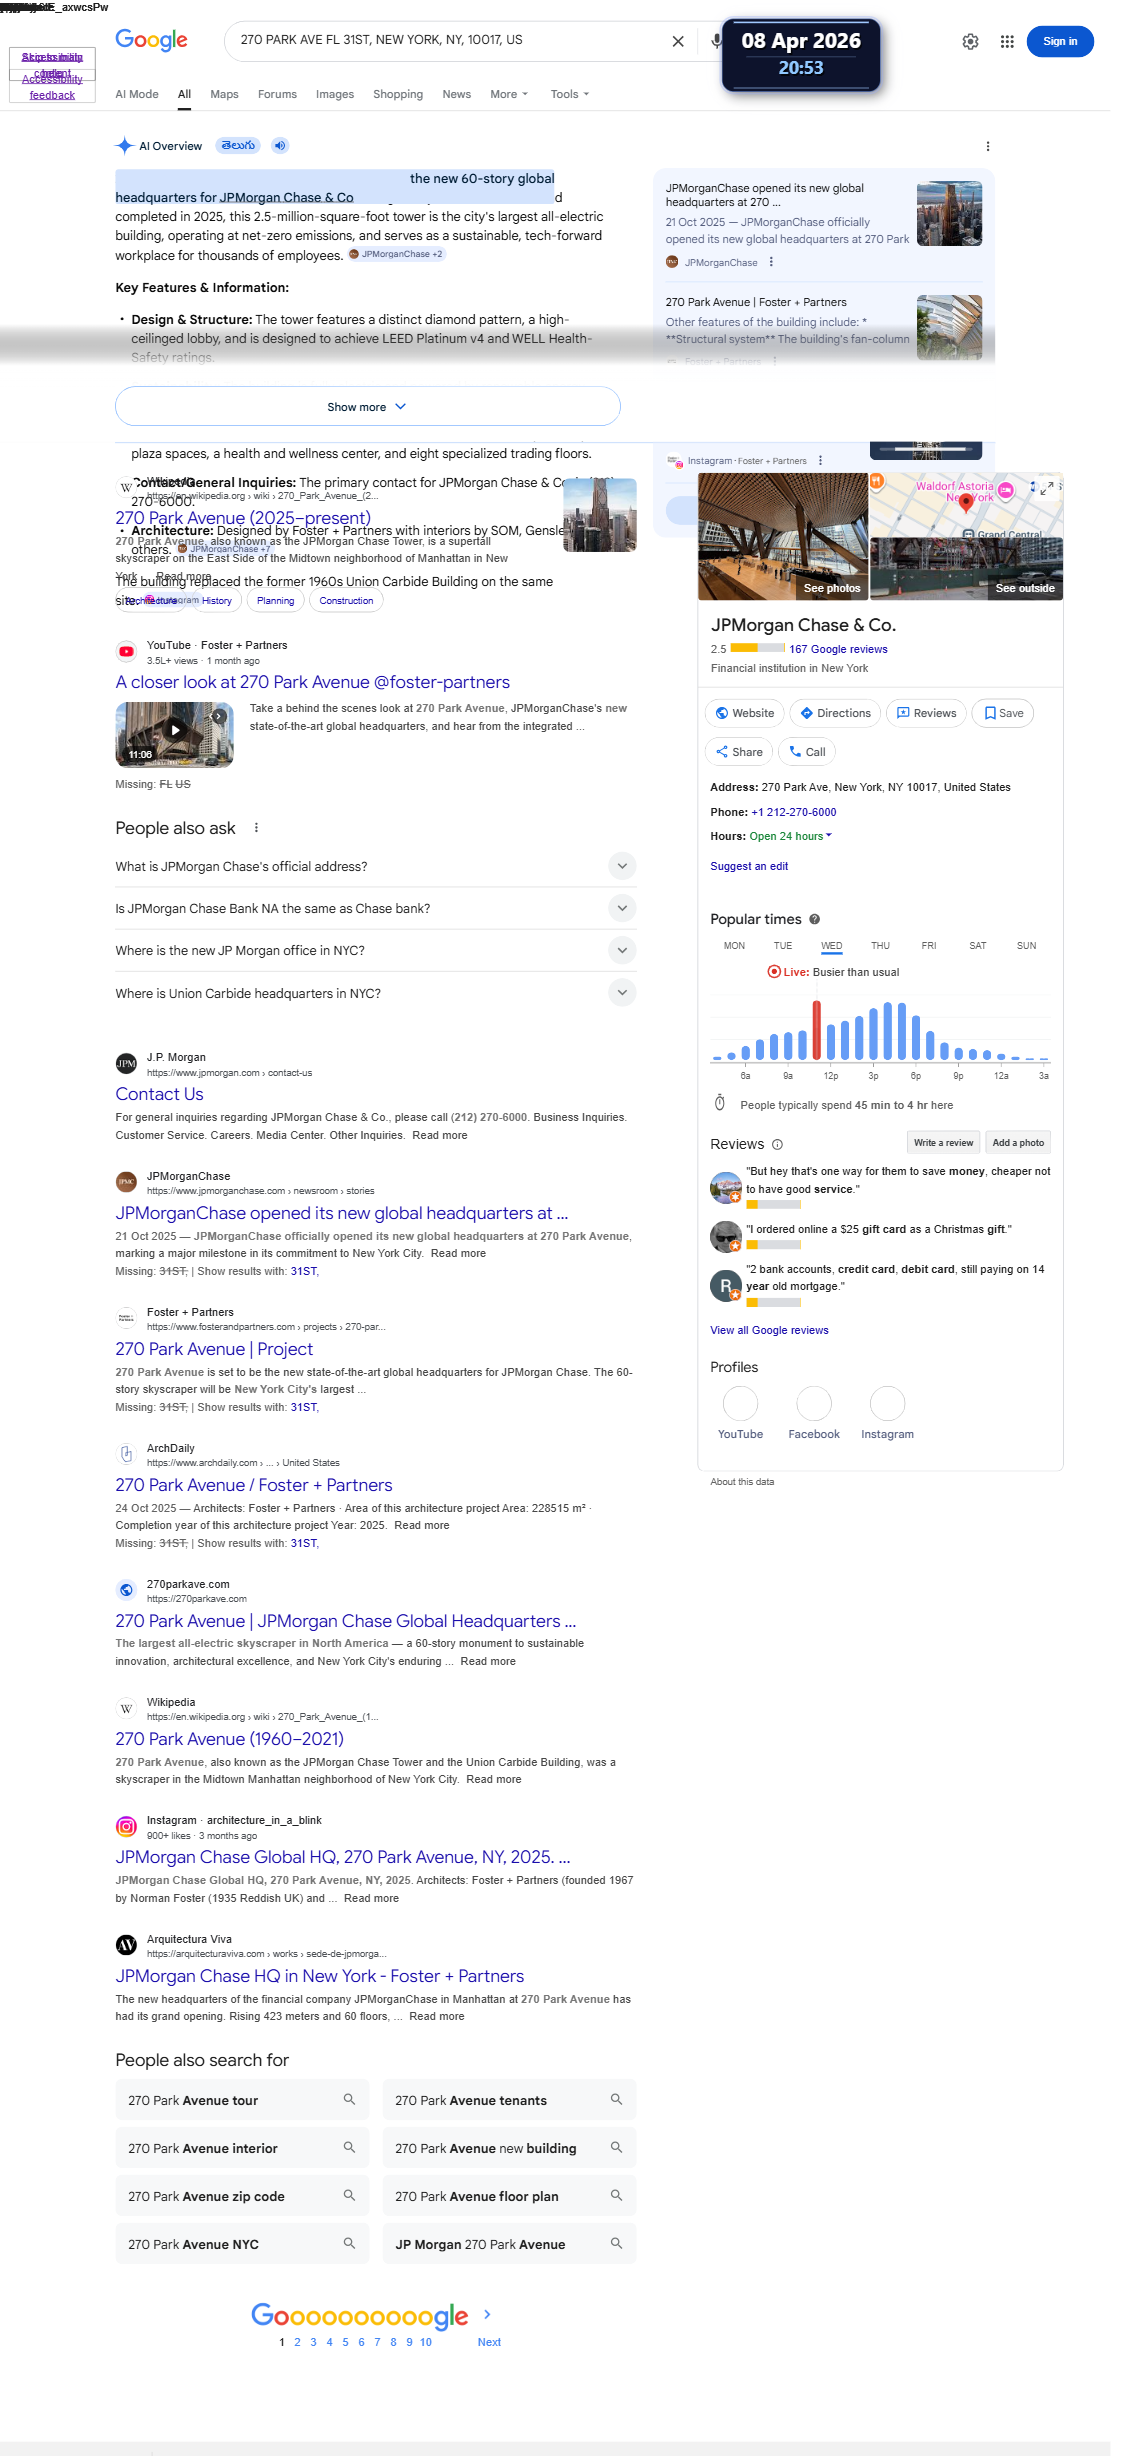The width and height of the screenshot is (1124, 2456).
Task: Open Reviews button in knowledge panel
Action: tap(926, 713)
